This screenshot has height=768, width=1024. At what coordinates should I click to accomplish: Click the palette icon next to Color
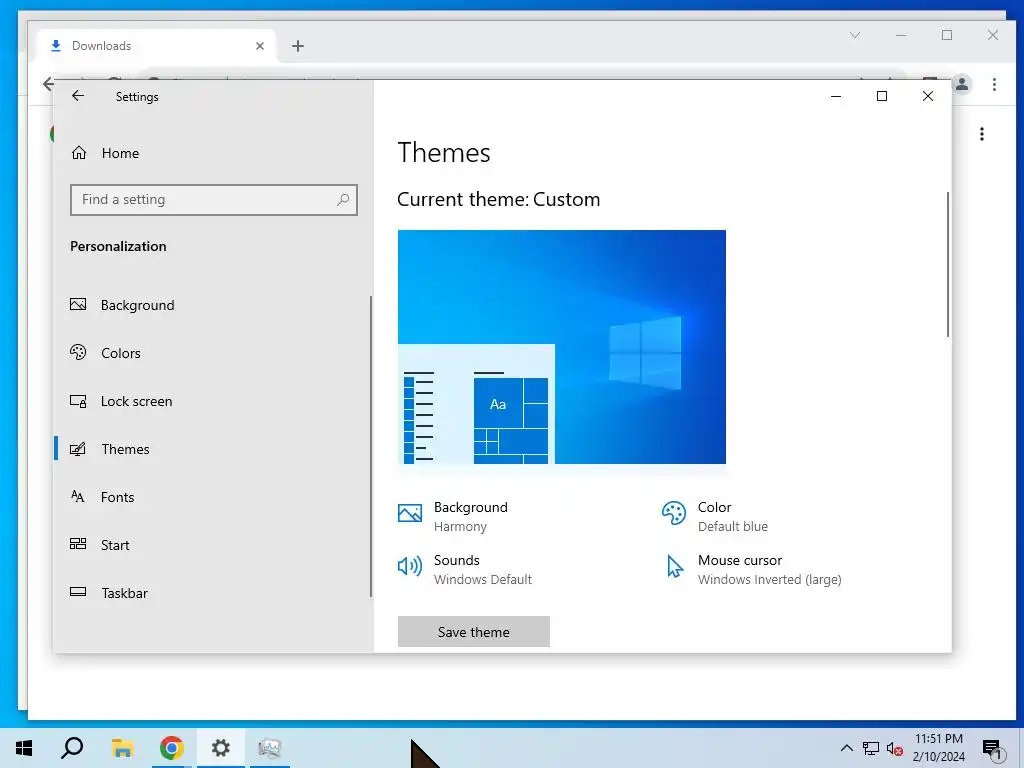[674, 513]
